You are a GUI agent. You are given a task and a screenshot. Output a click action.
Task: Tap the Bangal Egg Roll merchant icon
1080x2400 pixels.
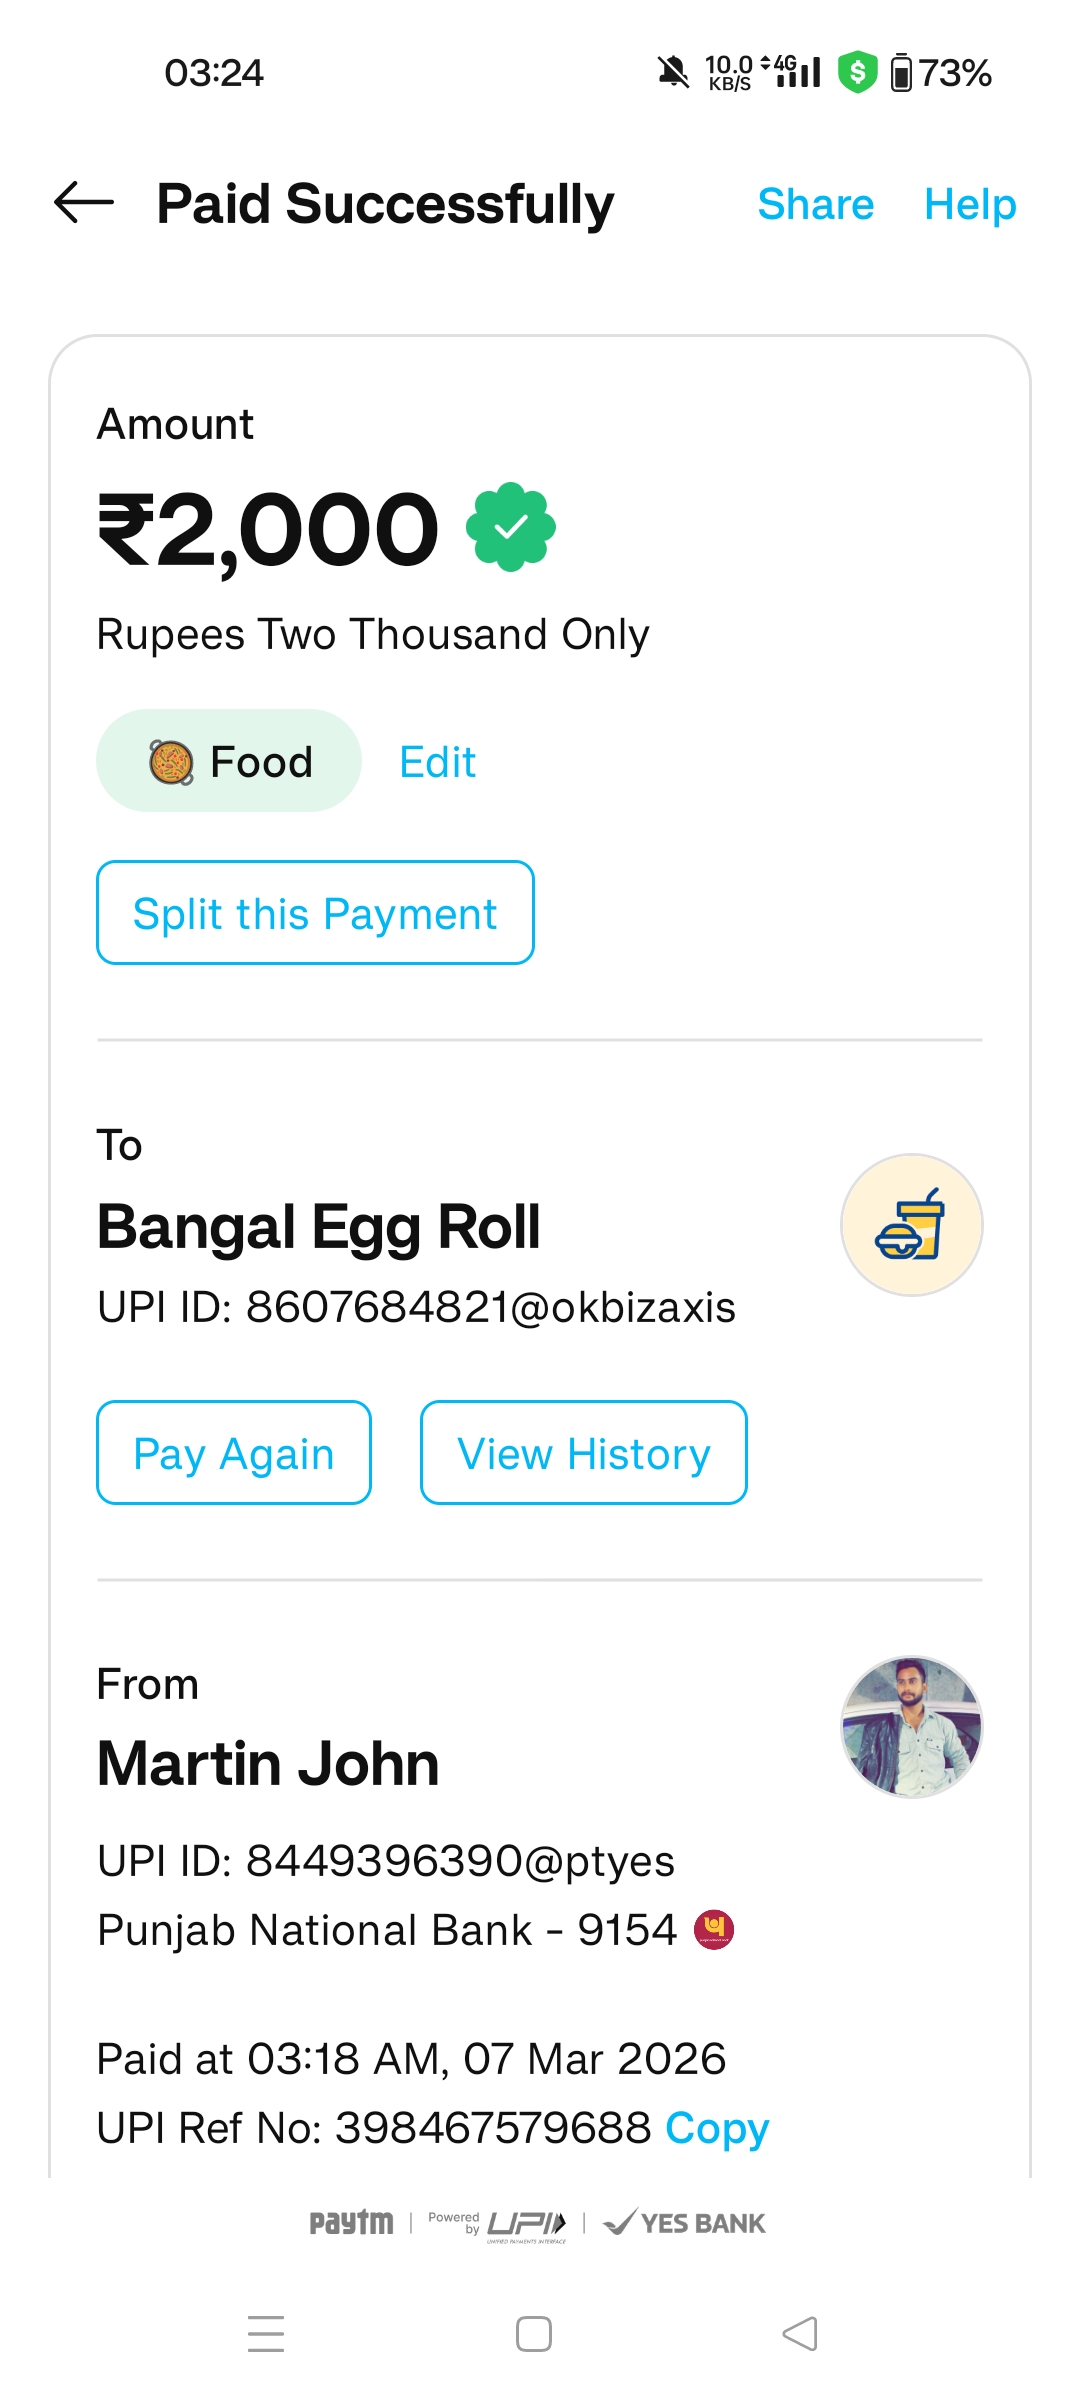[911, 1225]
